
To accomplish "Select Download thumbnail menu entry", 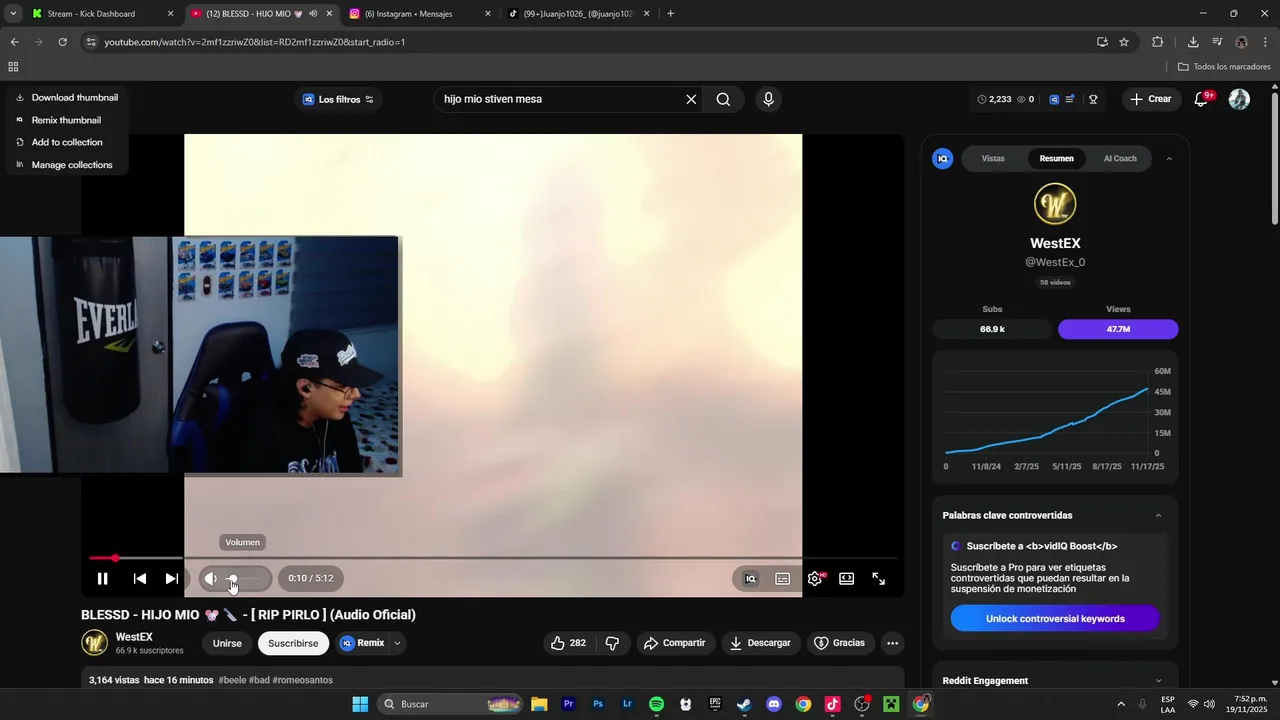I will (x=67, y=98).
